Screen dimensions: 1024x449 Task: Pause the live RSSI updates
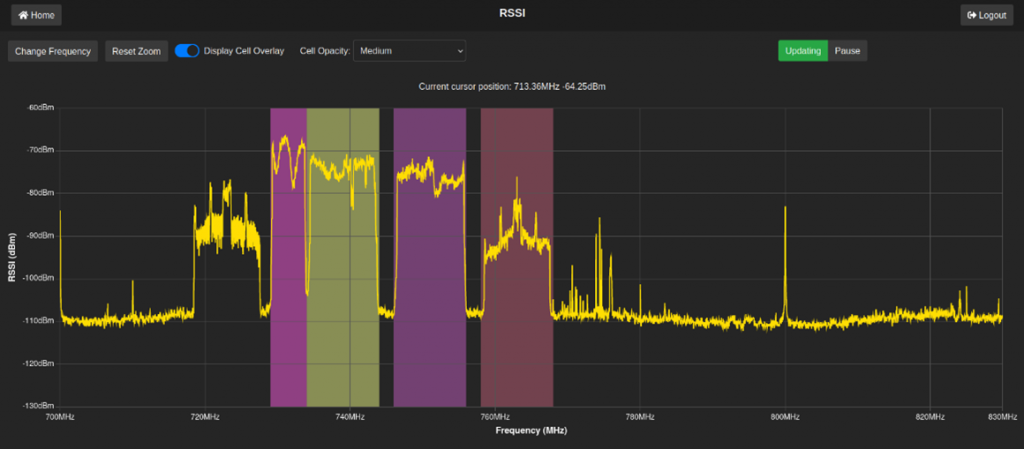pos(847,51)
